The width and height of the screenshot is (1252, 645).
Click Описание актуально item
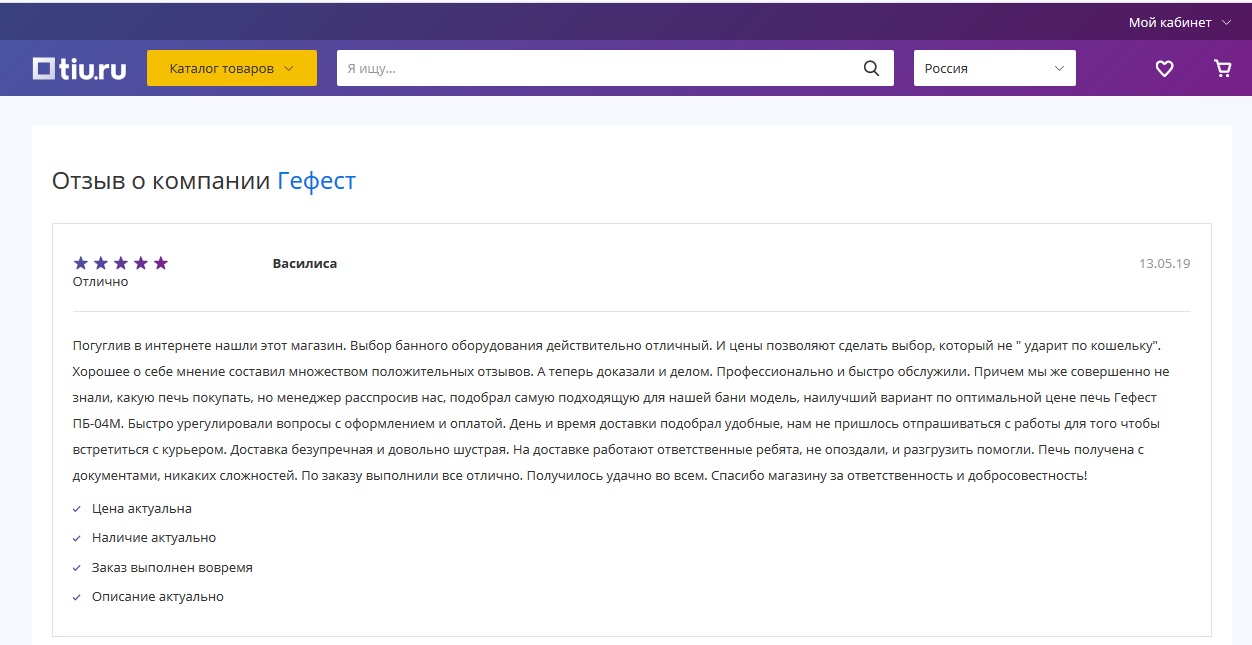click(x=157, y=597)
